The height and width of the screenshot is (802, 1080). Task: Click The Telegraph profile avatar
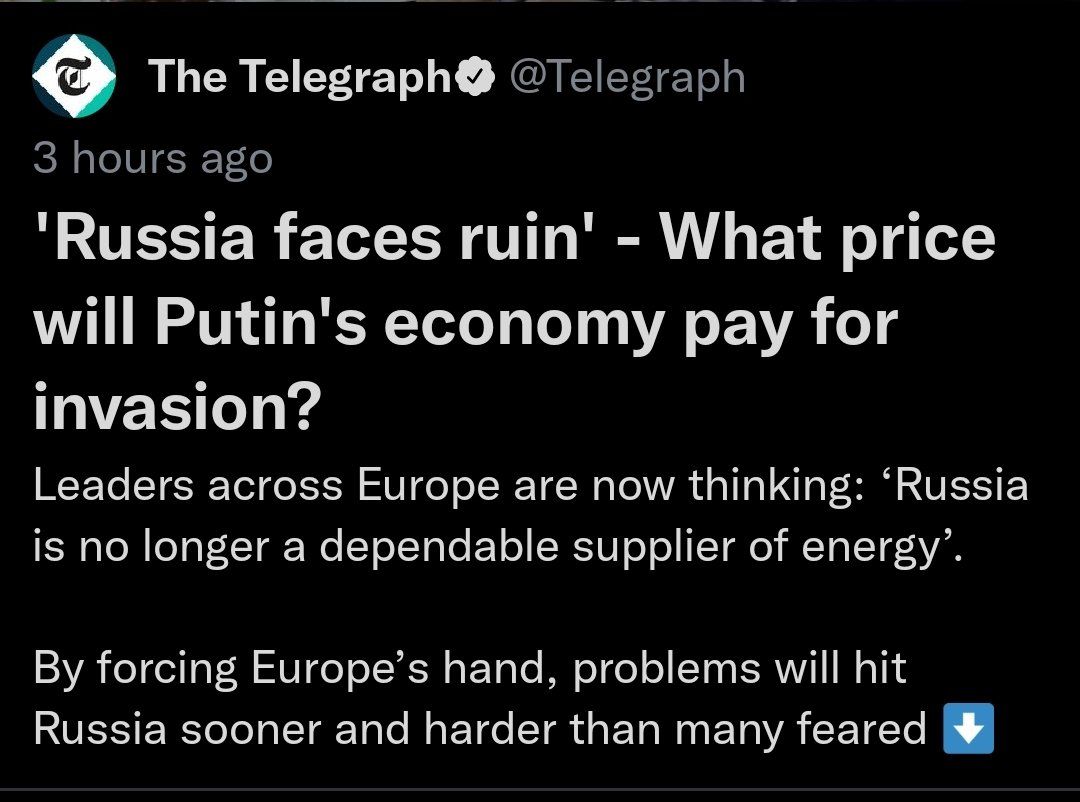click(x=74, y=78)
